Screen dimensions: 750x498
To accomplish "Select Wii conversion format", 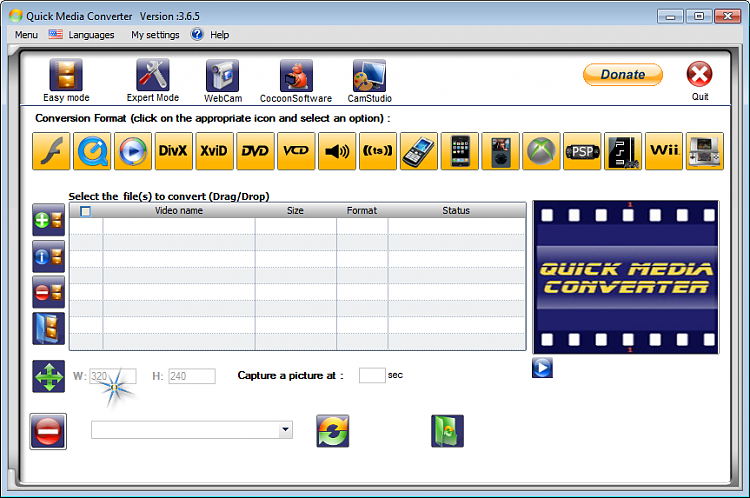I will click(664, 151).
